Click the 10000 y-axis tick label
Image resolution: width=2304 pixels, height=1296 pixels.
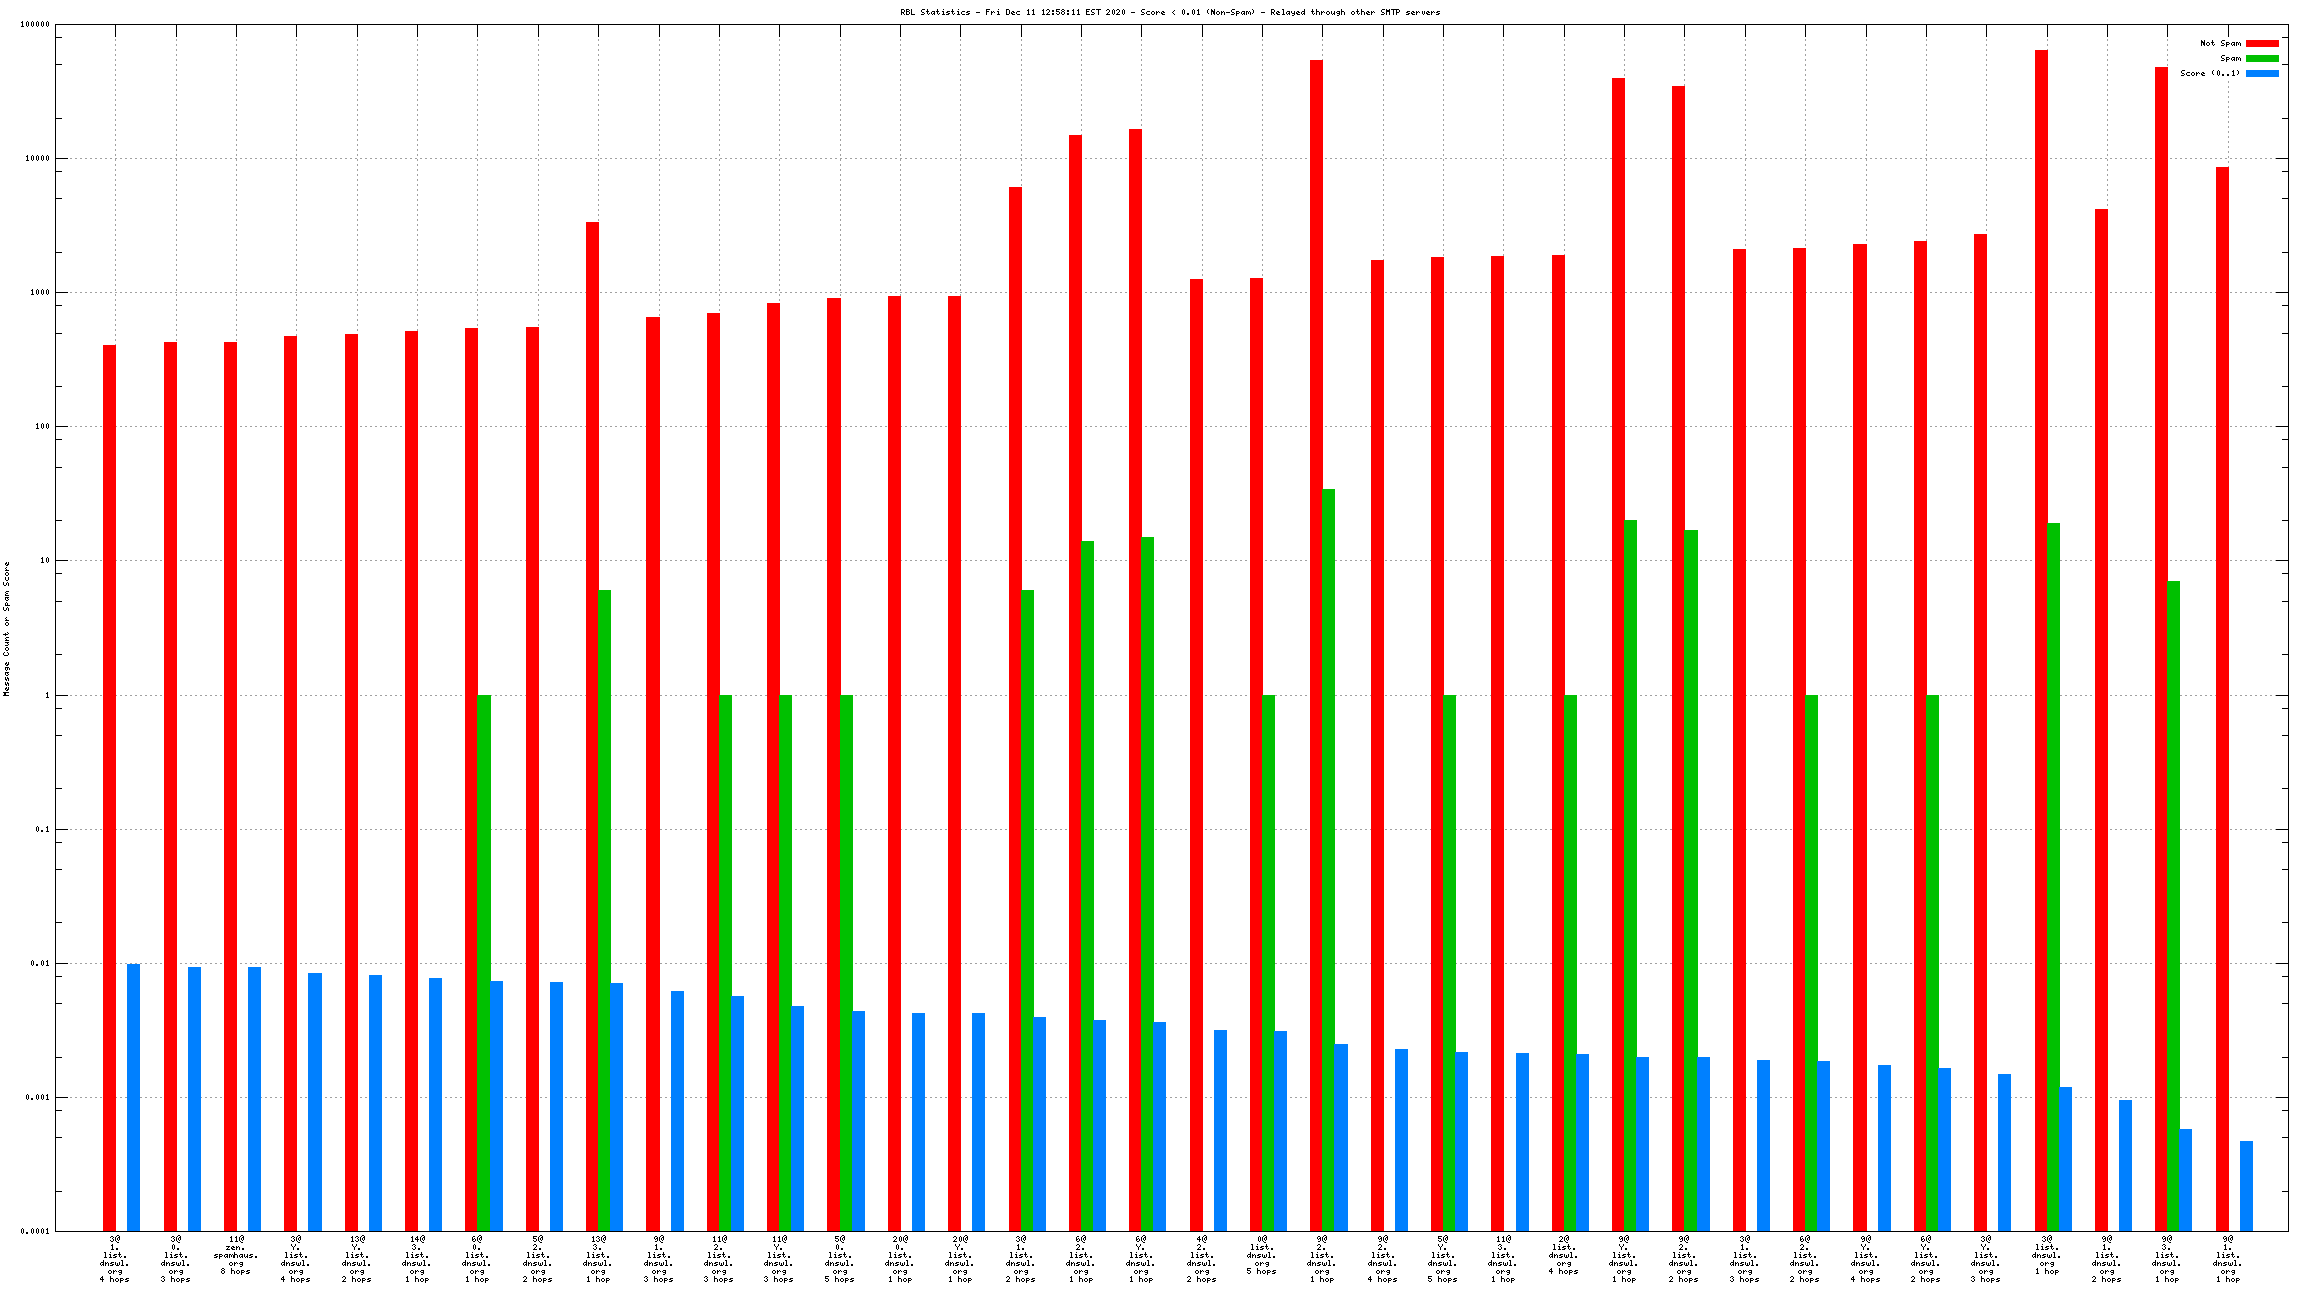pyautogui.click(x=38, y=158)
